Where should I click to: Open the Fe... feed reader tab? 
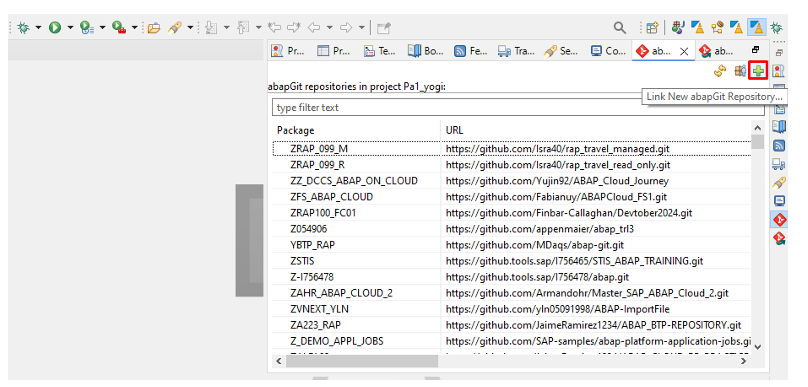coord(470,51)
